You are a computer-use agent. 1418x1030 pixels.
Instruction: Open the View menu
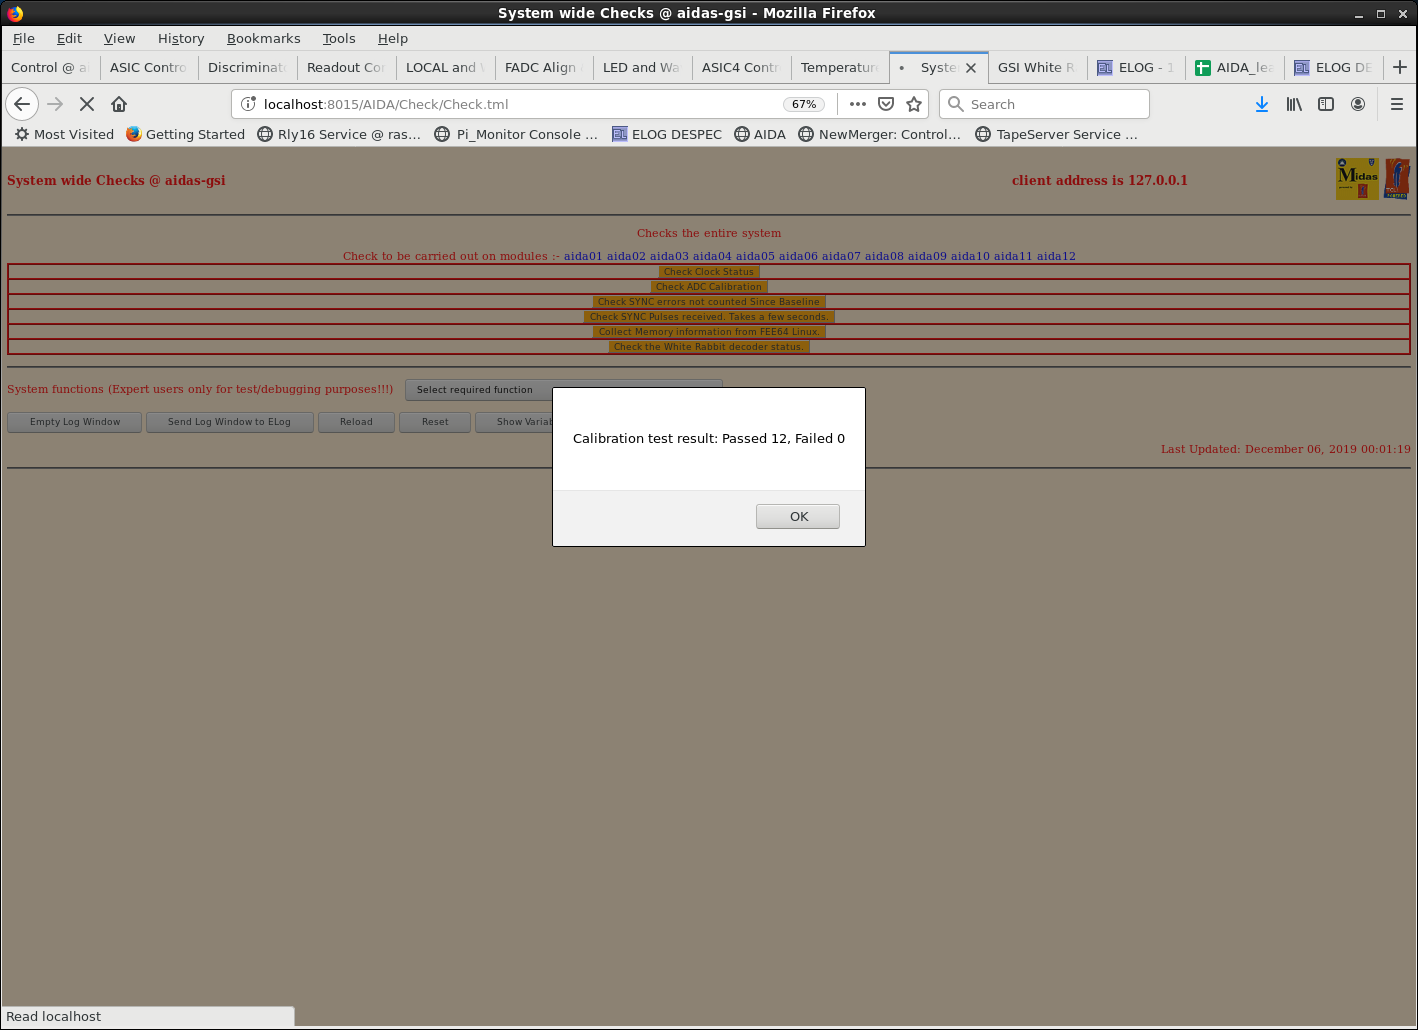(119, 38)
